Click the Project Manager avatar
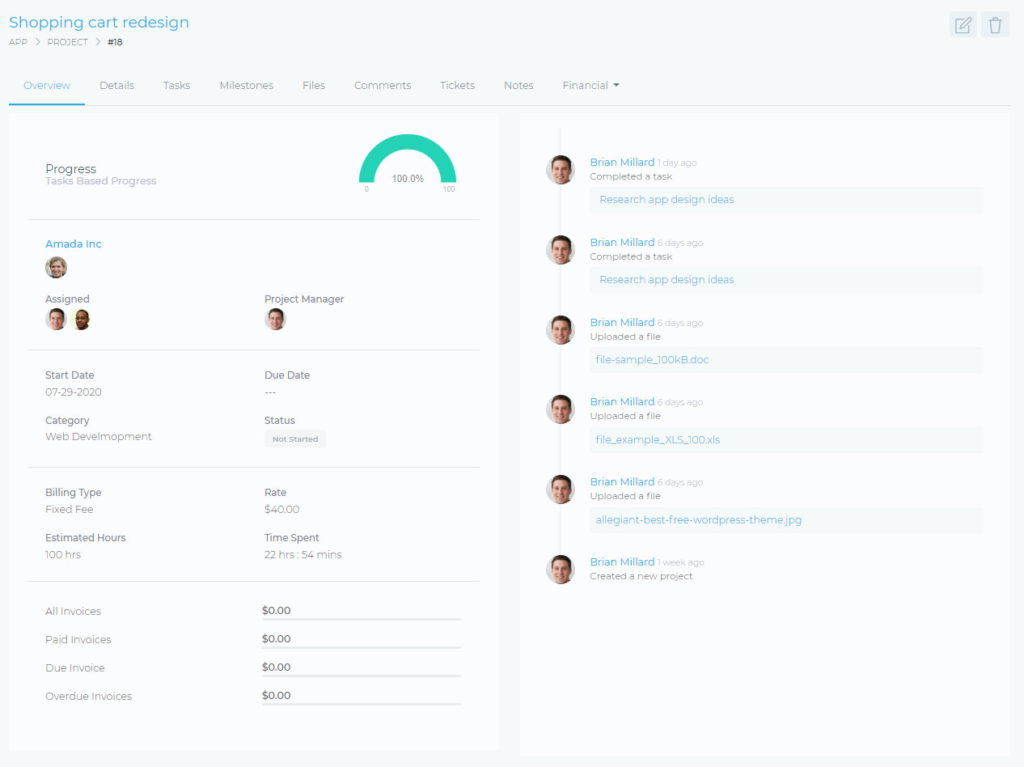1024x767 pixels. point(275,318)
